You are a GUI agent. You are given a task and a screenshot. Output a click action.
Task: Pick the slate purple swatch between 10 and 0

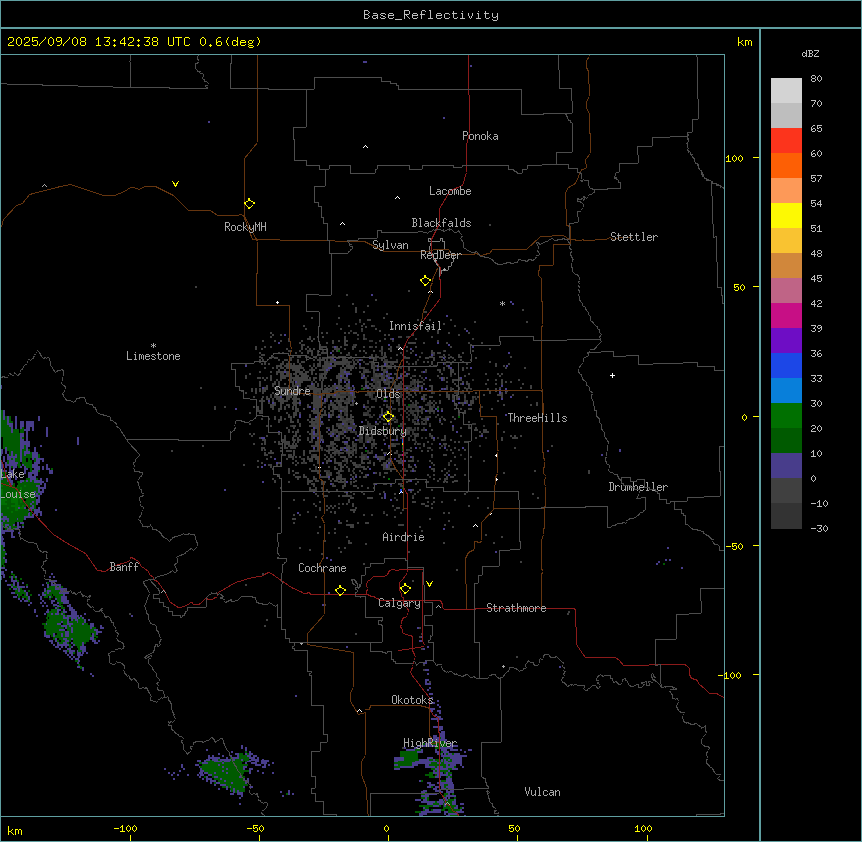click(786, 466)
